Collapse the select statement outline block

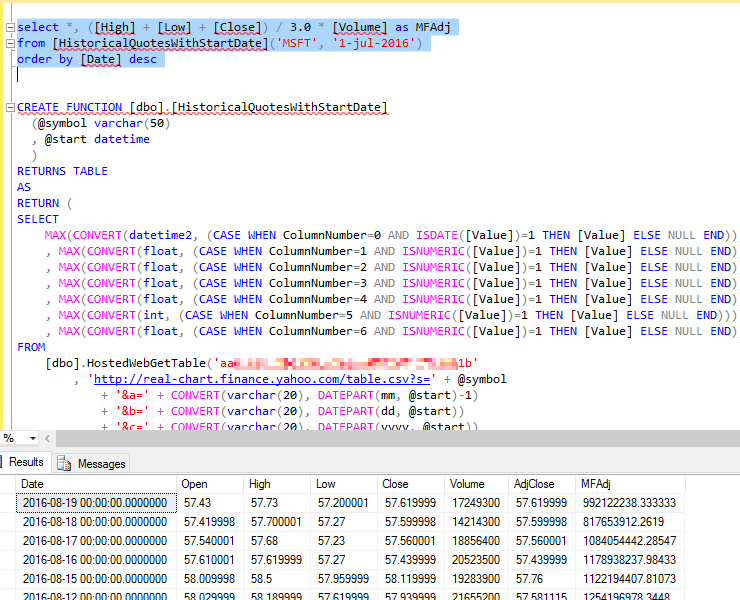click(9, 28)
